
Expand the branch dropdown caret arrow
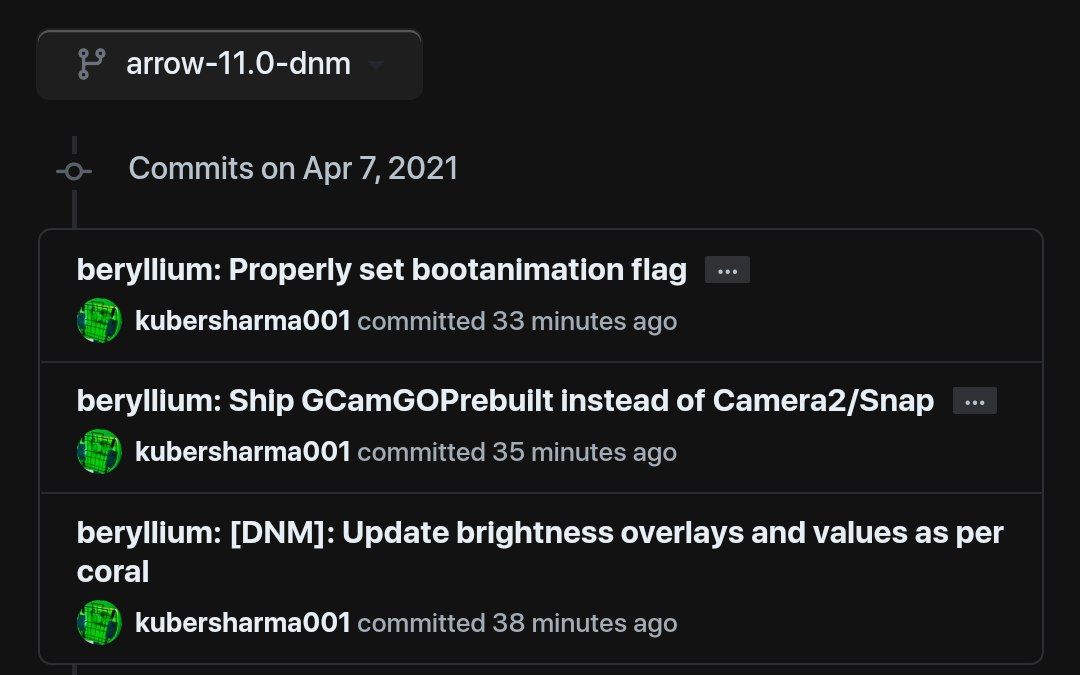[376, 65]
